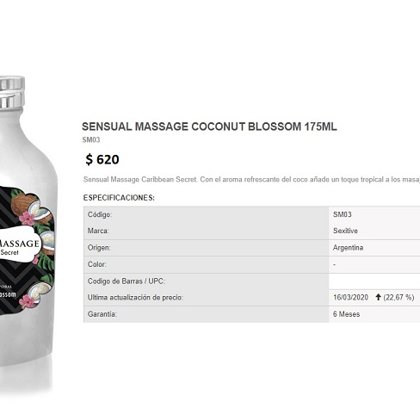Select the Color row label

coord(97,264)
